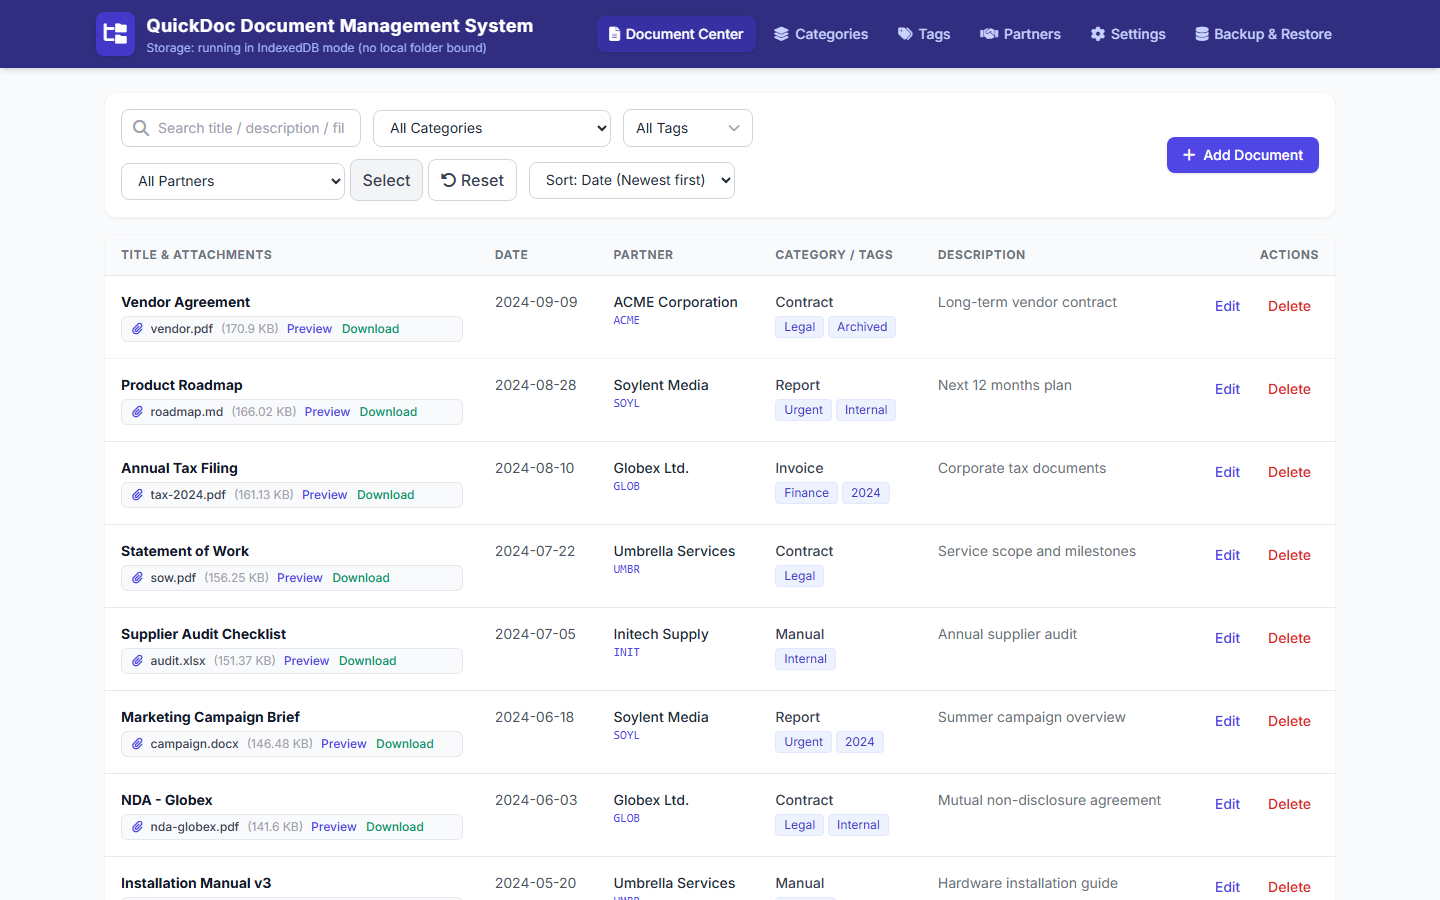Viewport: 1440px width, 900px height.
Task: Edit the Vendor Agreement document
Action: coord(1227,306)
